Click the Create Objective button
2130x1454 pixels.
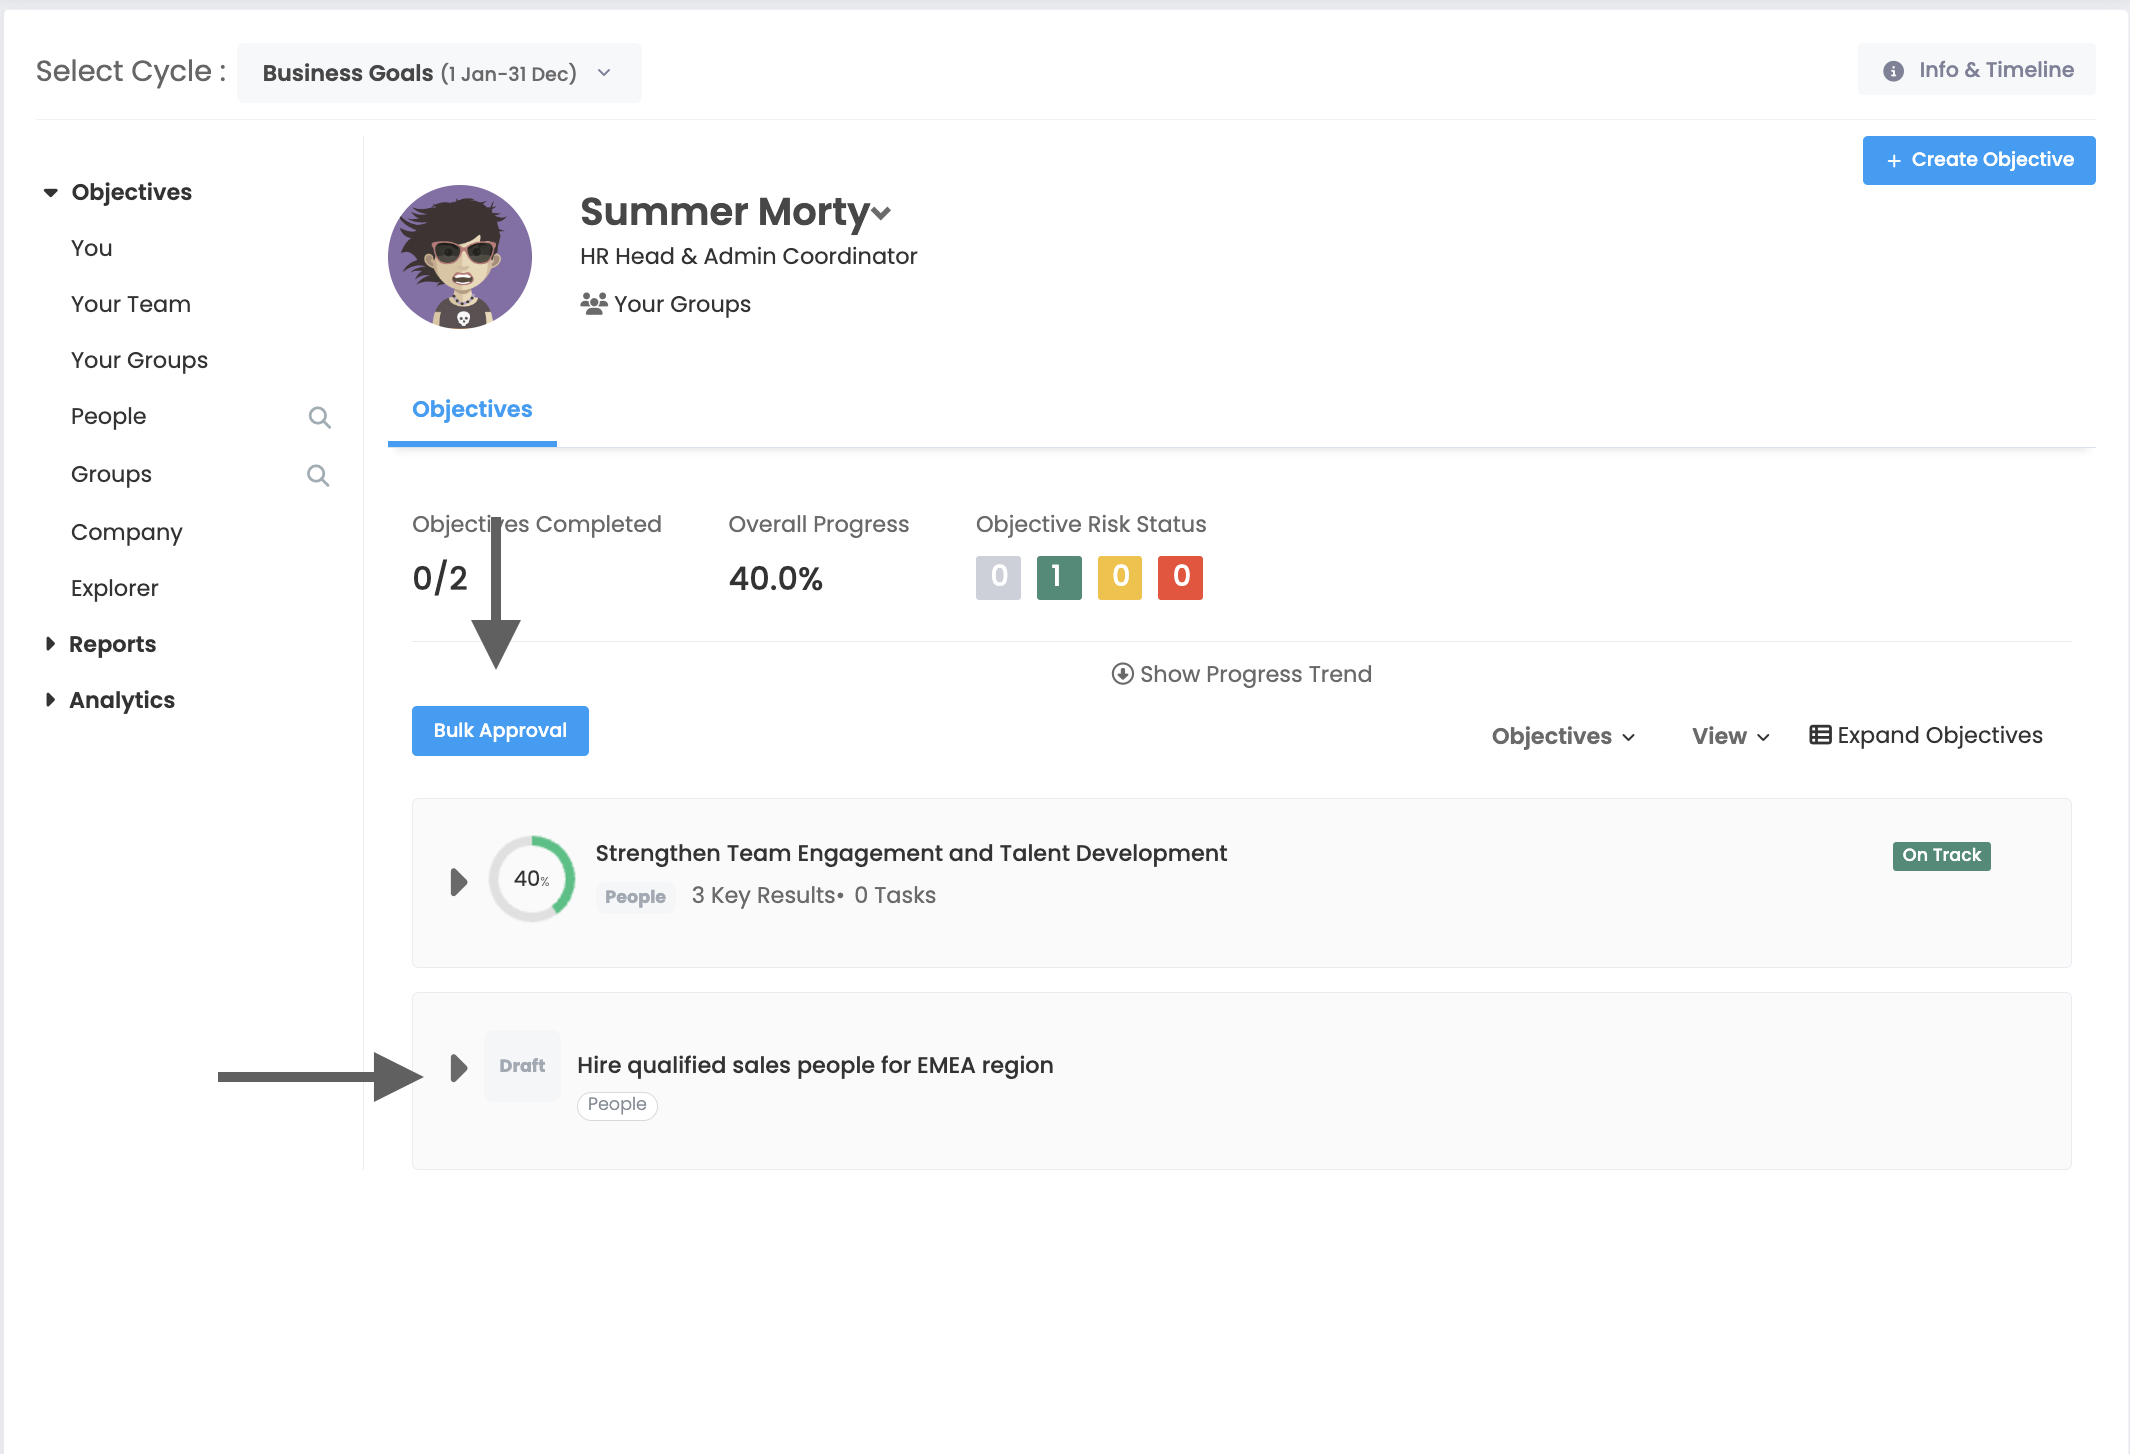1978,160
